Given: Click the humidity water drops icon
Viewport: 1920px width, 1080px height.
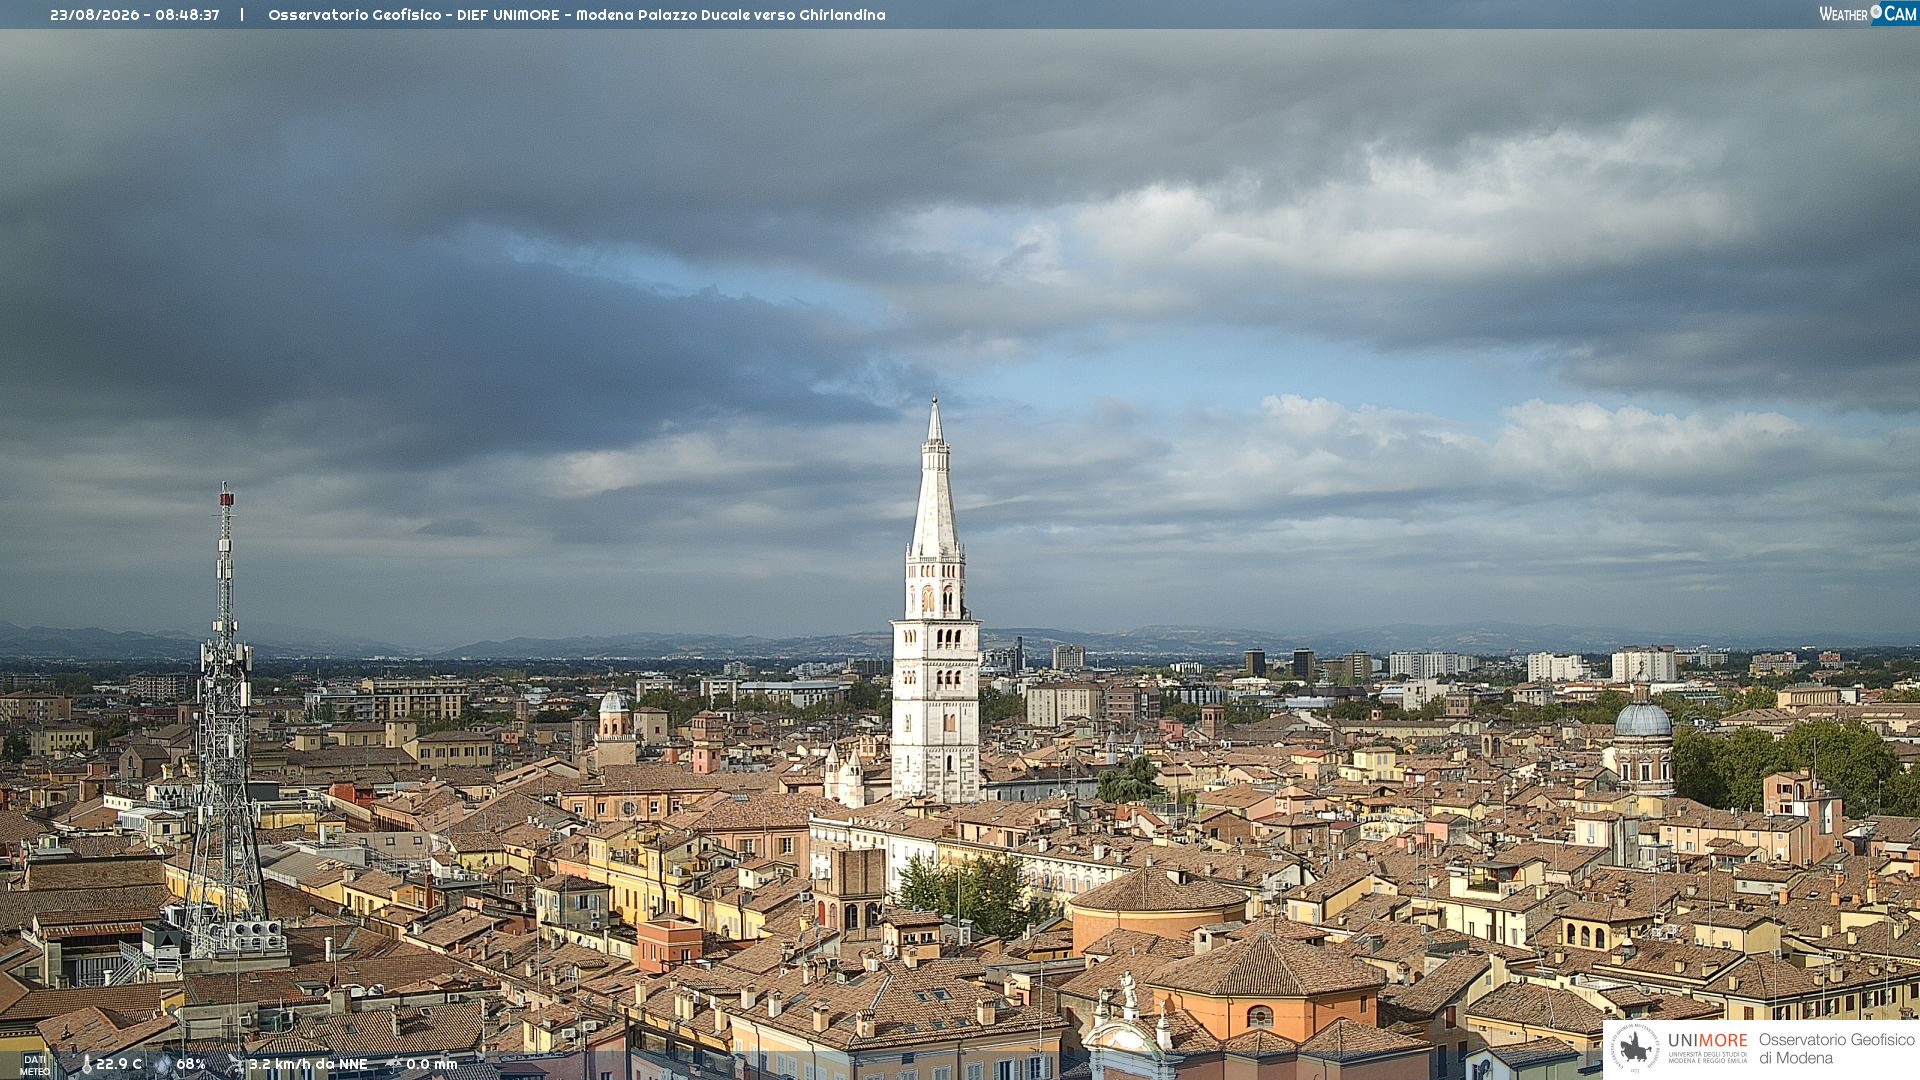Looking at the screenshot, I should pos(163,1065).
